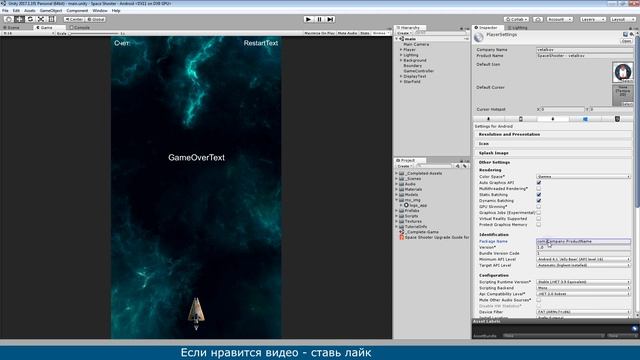Open the Scripting Runtime Version dropdown

pos(583,282)
